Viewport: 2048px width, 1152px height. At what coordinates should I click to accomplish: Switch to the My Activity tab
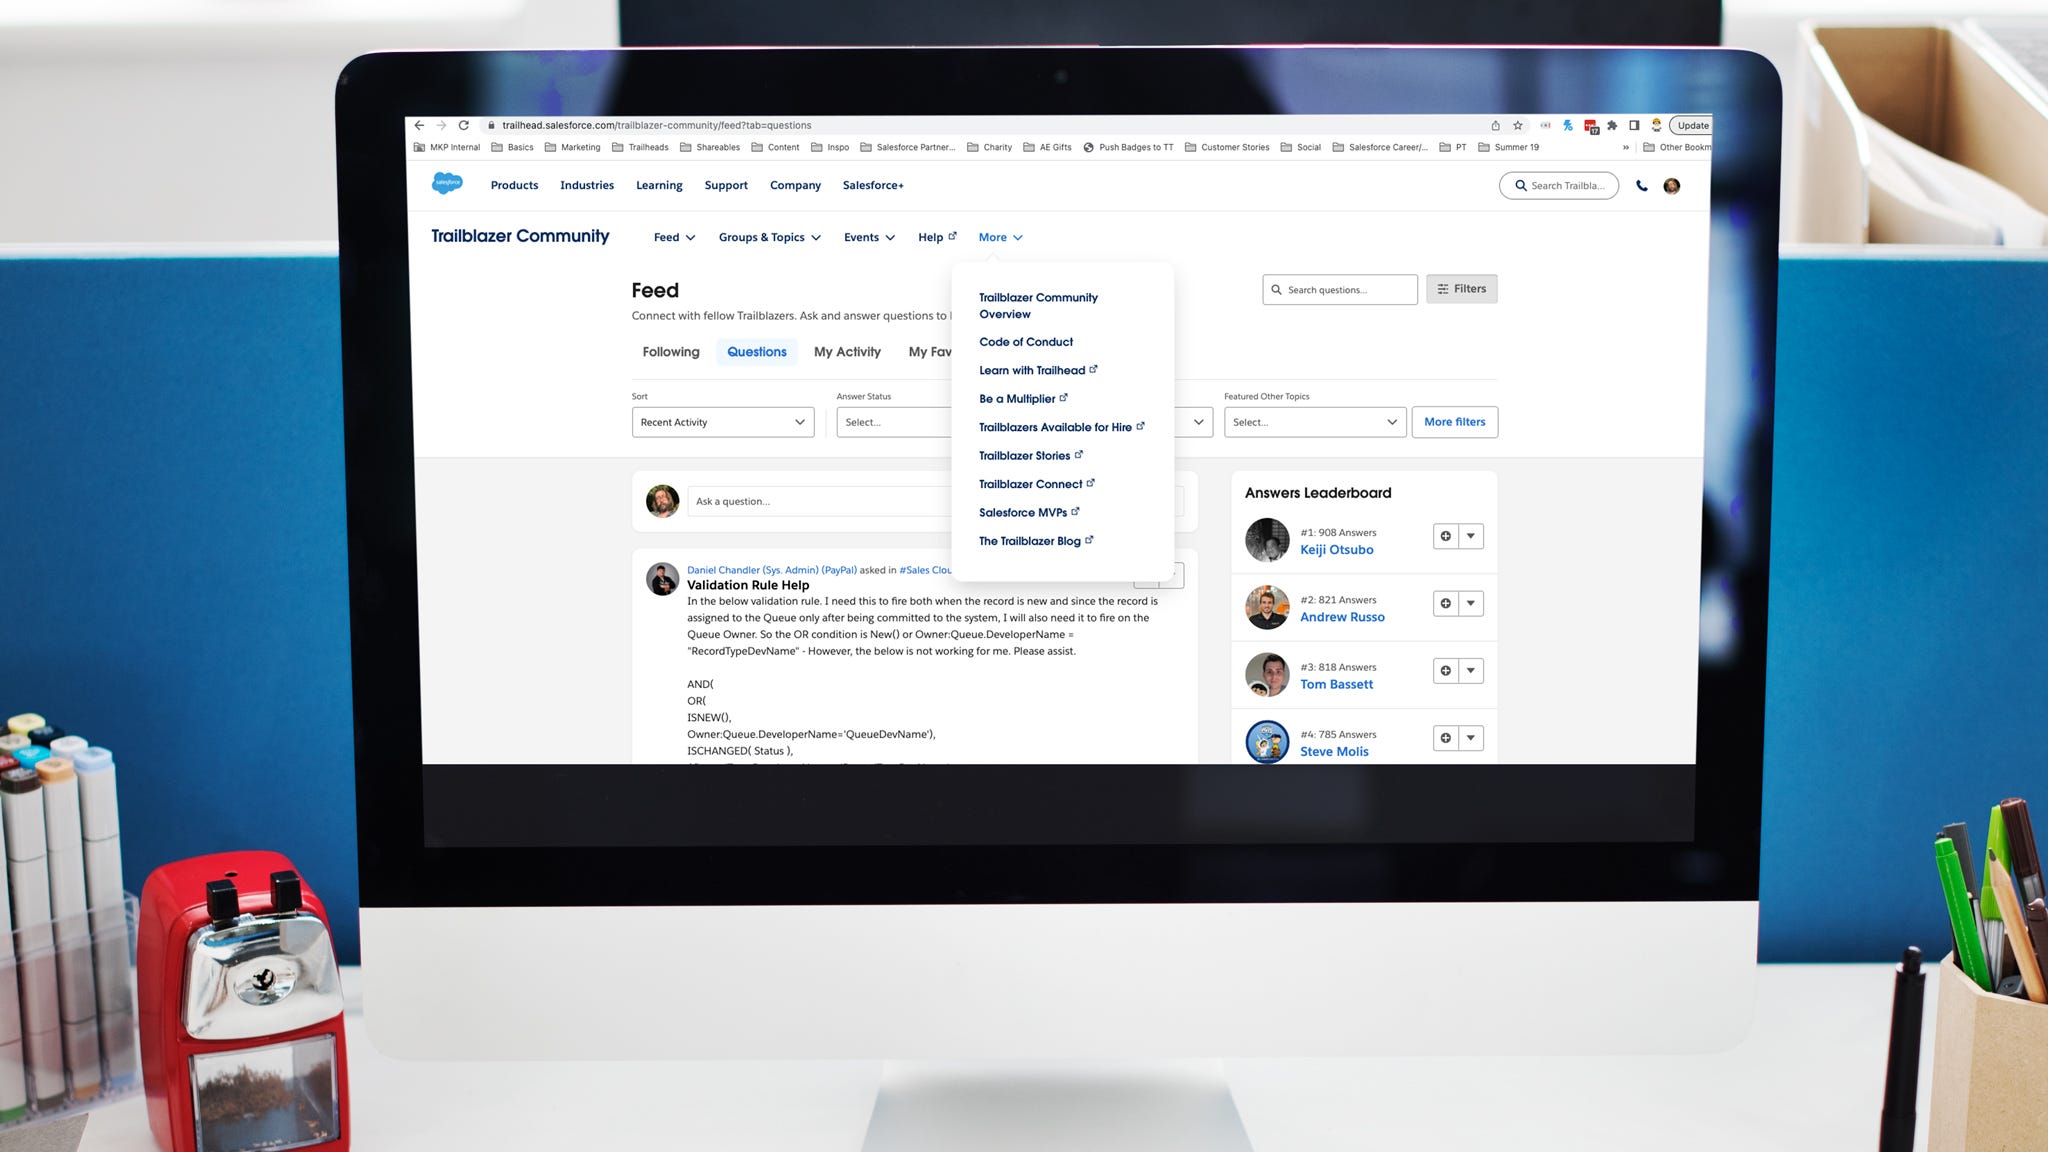coord(847,349)
